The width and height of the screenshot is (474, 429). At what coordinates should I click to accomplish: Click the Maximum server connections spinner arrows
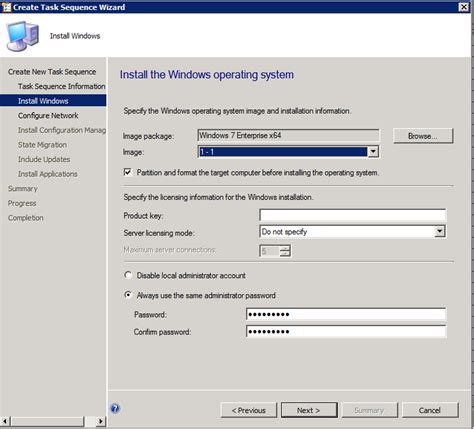(285, 251)
